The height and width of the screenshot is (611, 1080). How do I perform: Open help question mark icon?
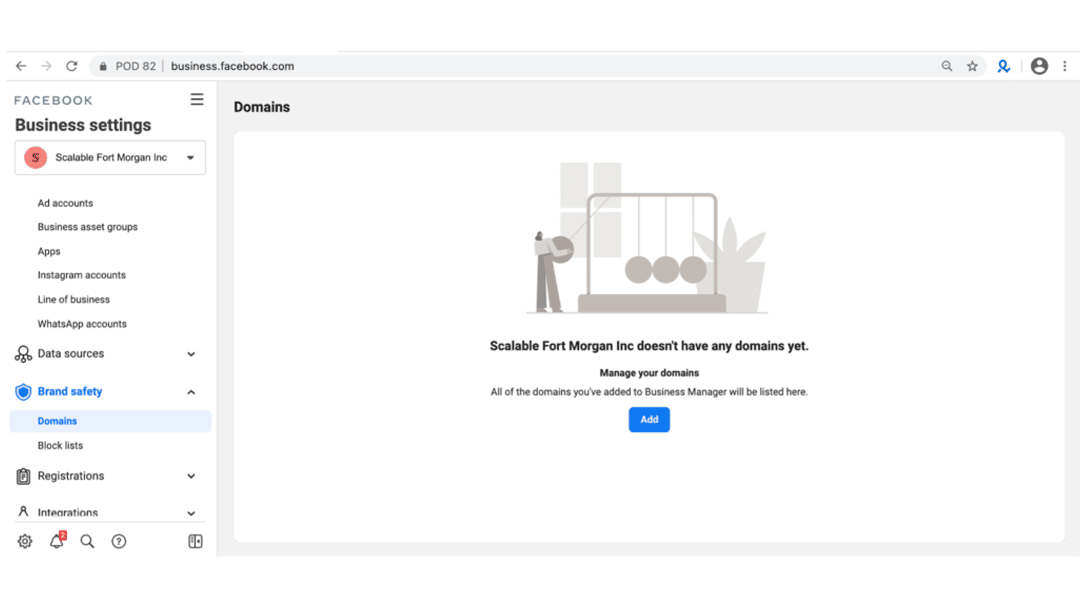click(x=118, y=541)
